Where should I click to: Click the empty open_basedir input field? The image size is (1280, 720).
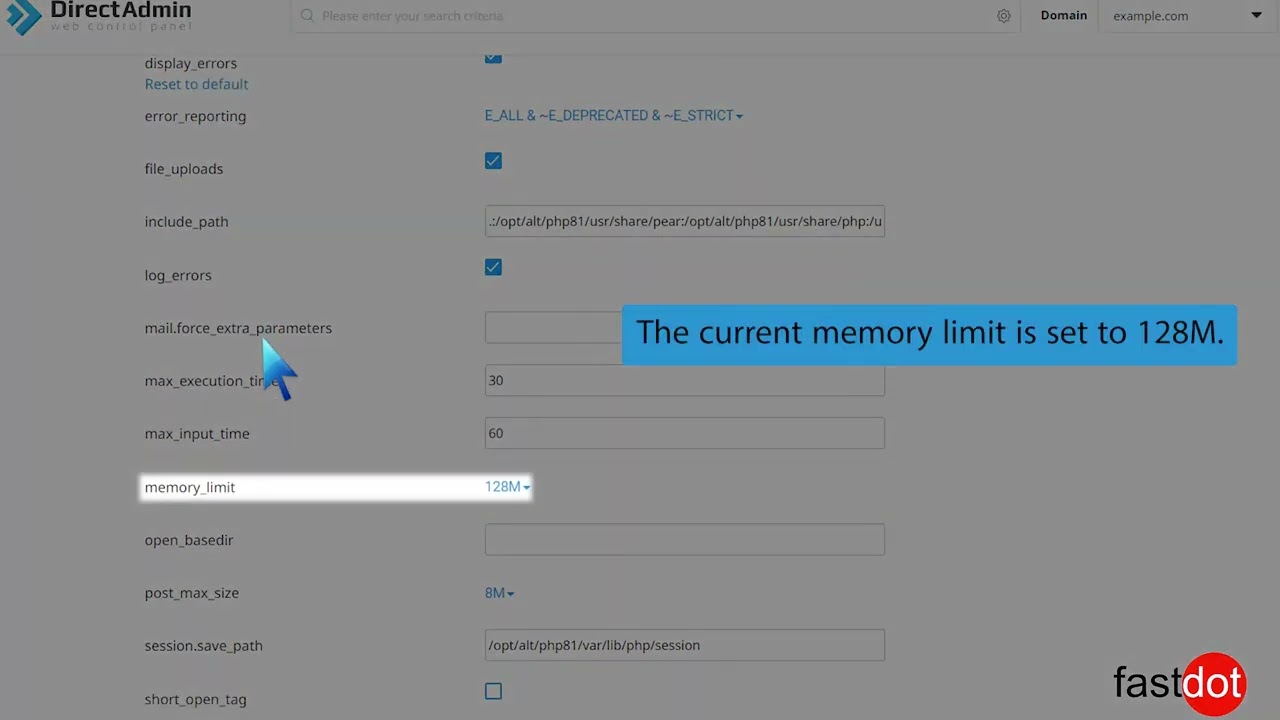click(684, 540)
